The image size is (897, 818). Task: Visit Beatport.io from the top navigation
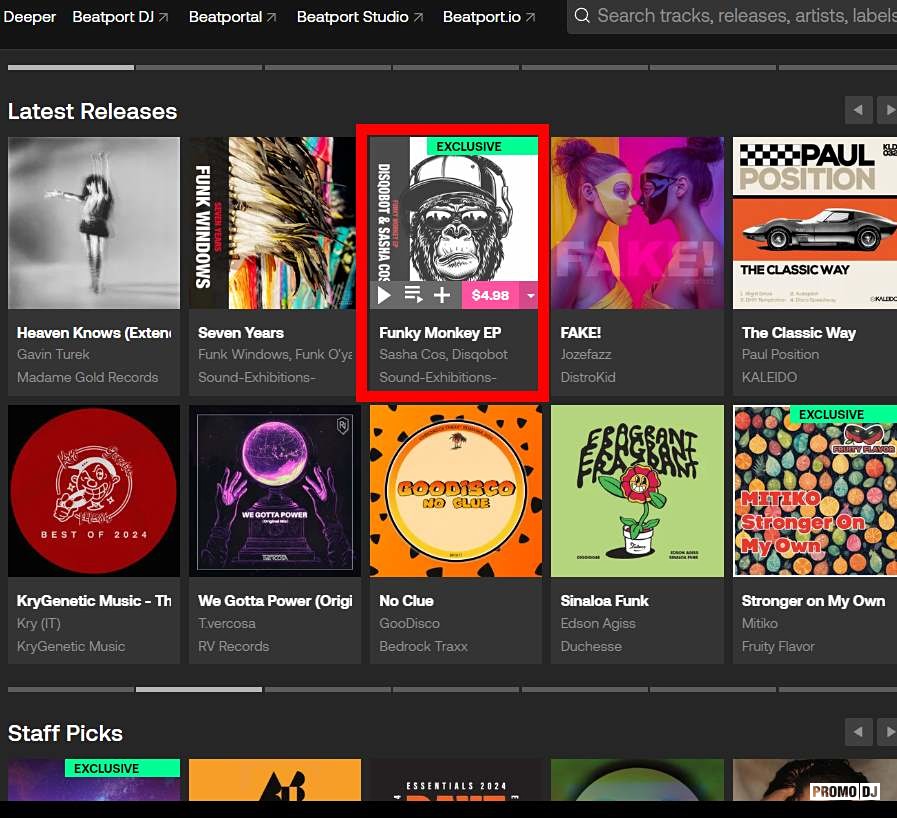click(489, 17)
